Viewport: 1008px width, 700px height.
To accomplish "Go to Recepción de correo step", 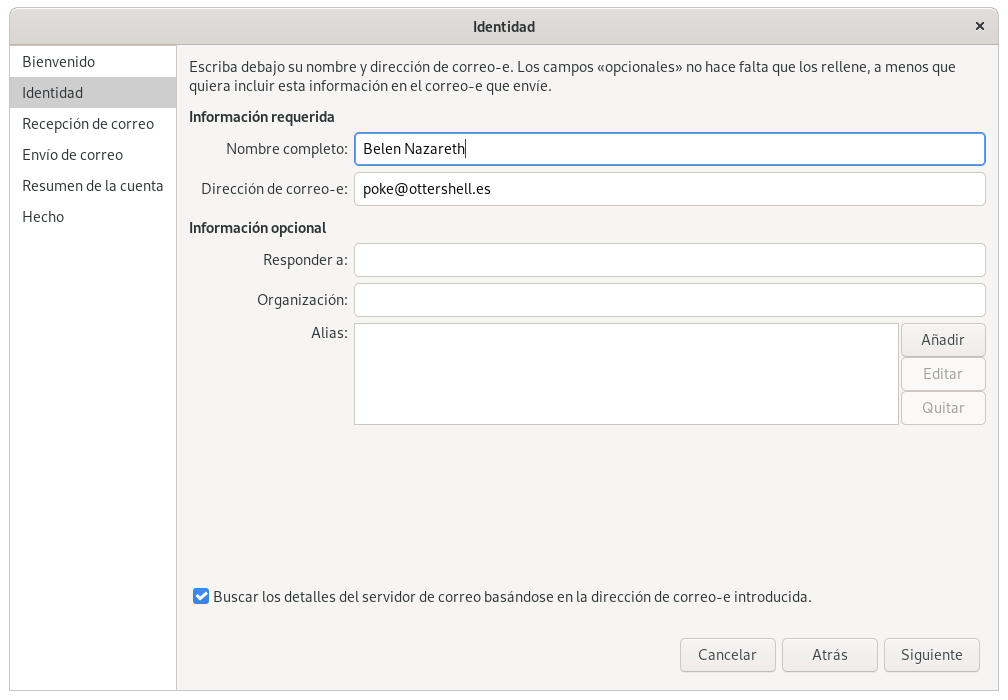I will 88,124.
